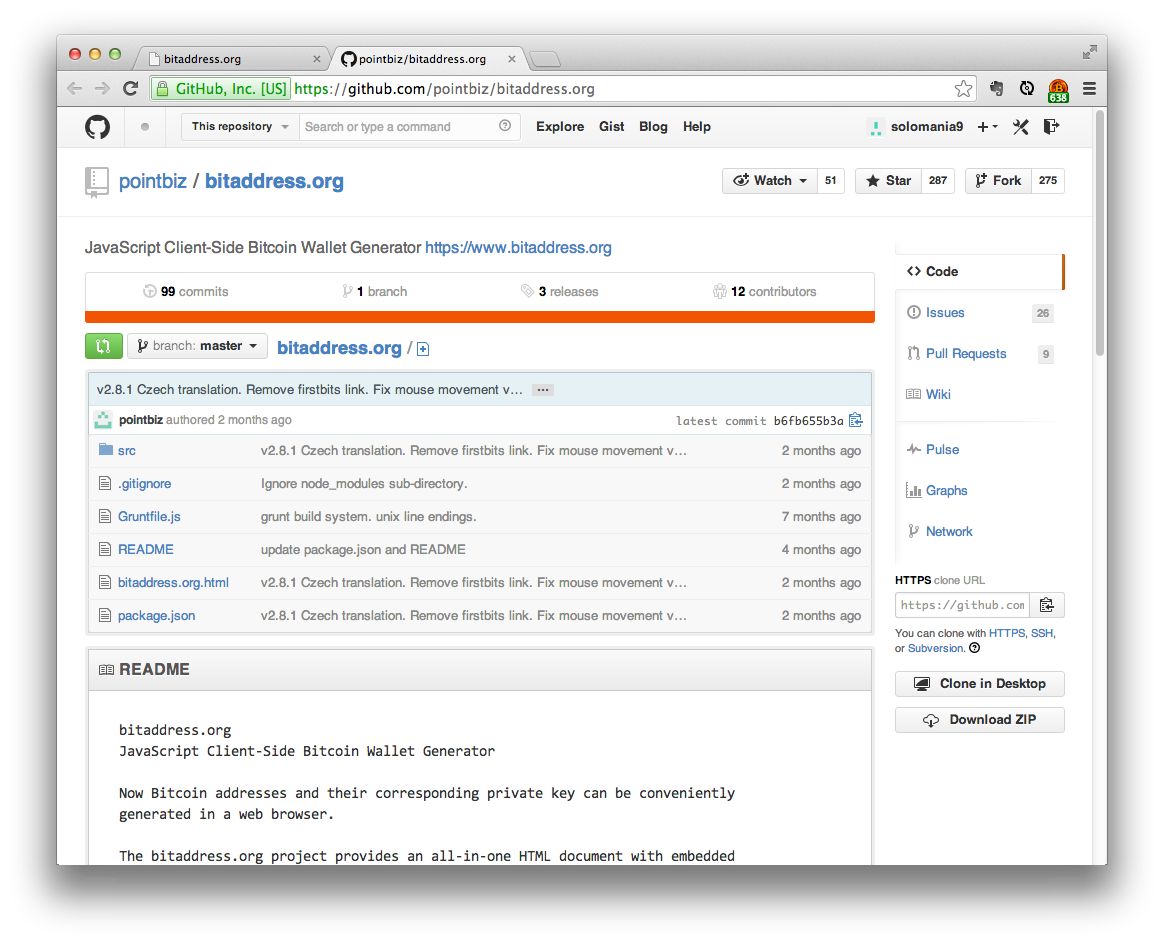Screen dimensions: 1164x944
Task: Copy the HTTPS clone URL to clipboard
Action: point(1047,605)
